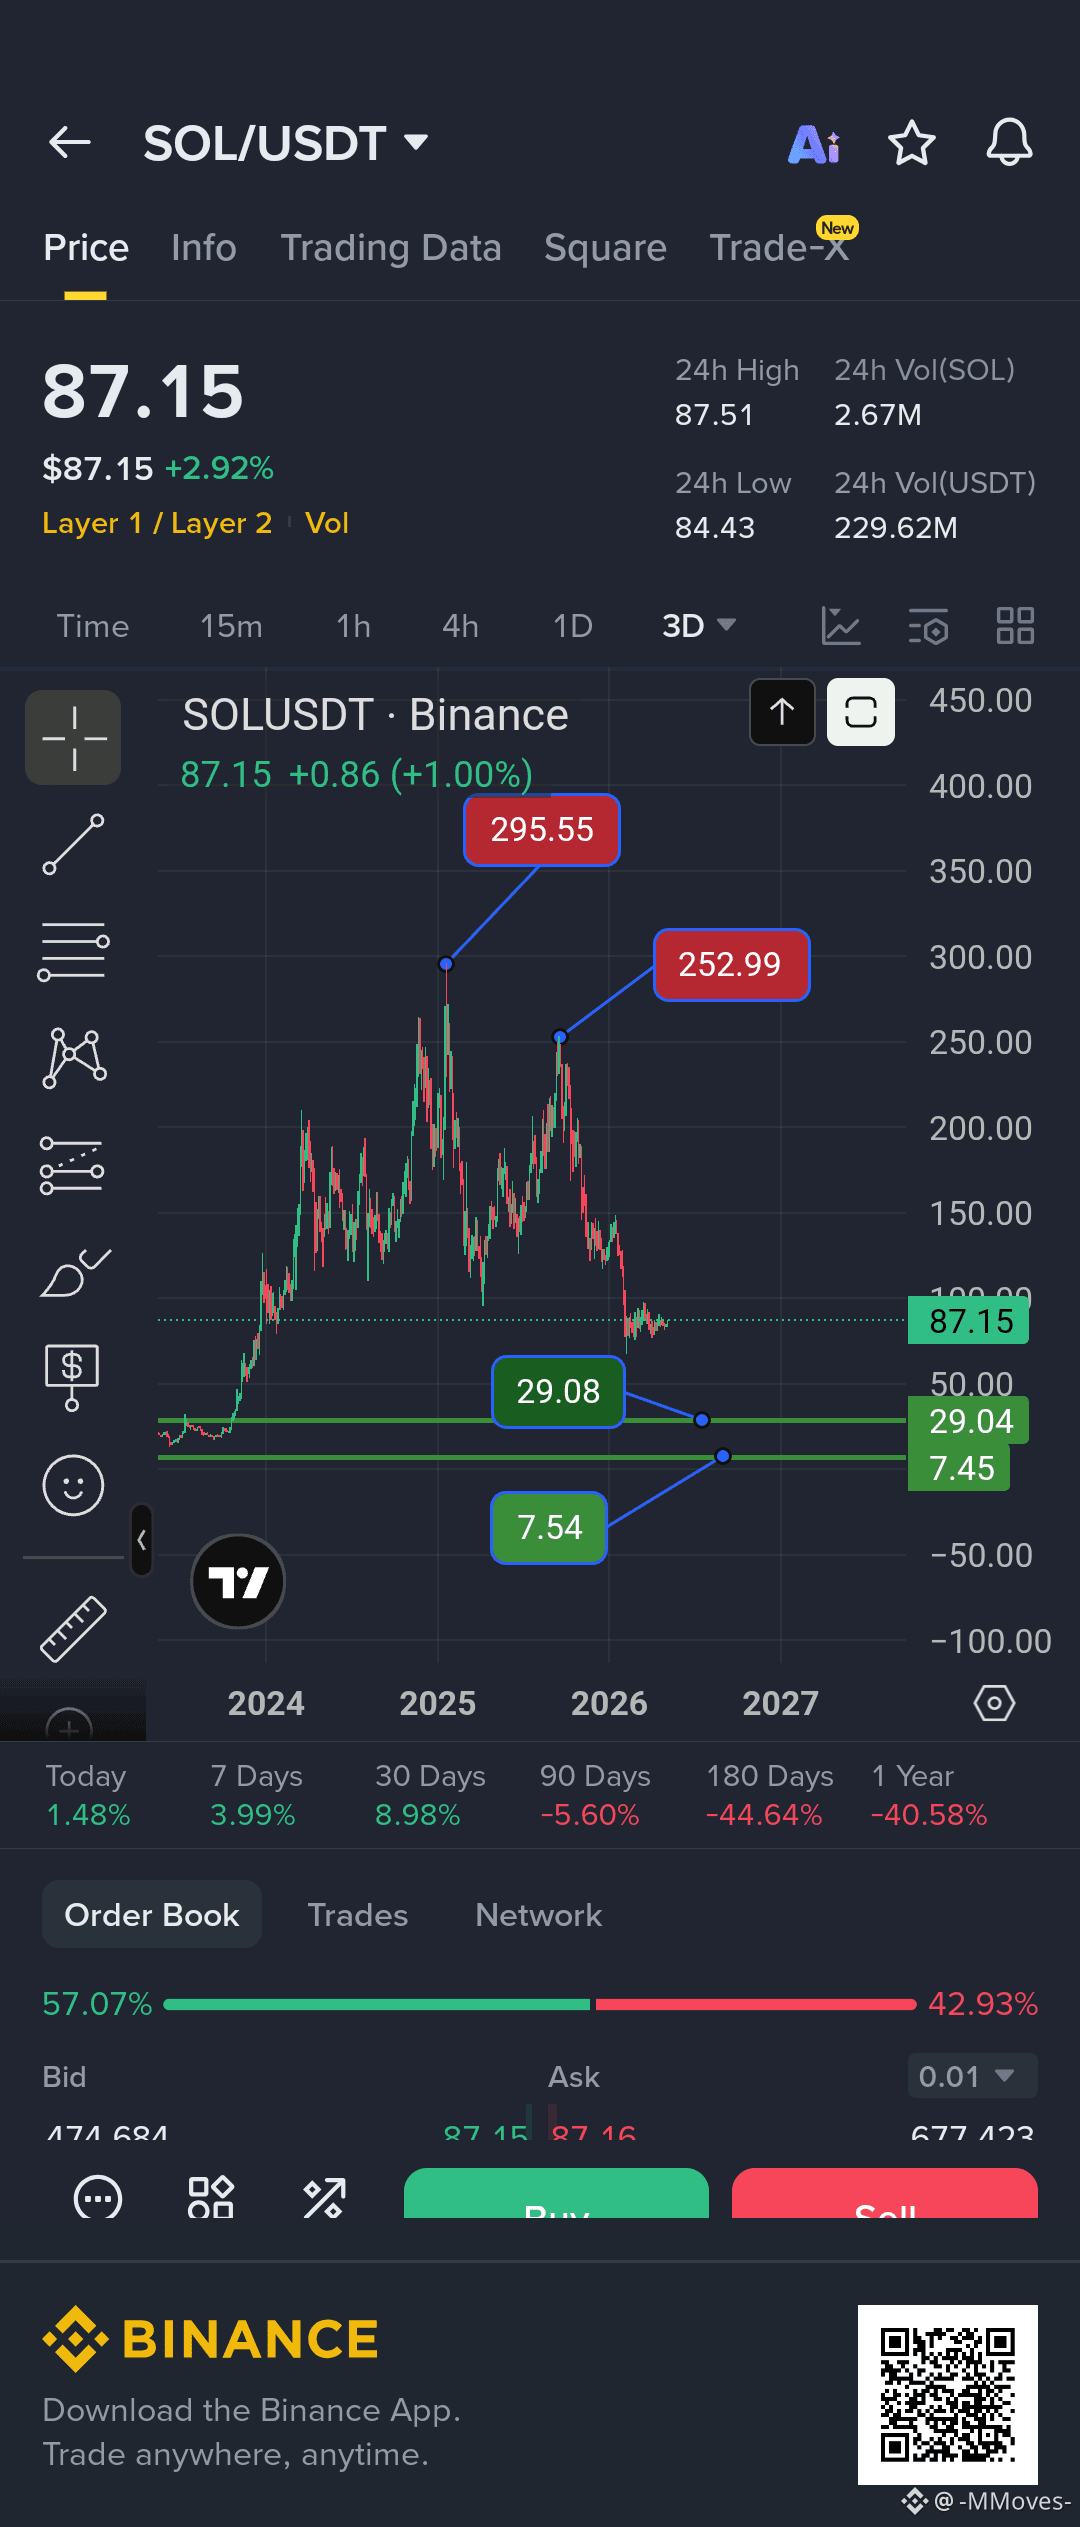This screenshot has width=1080, height=2527.
Task: Click the 252.99 price callout label
Action: [731, 965]
